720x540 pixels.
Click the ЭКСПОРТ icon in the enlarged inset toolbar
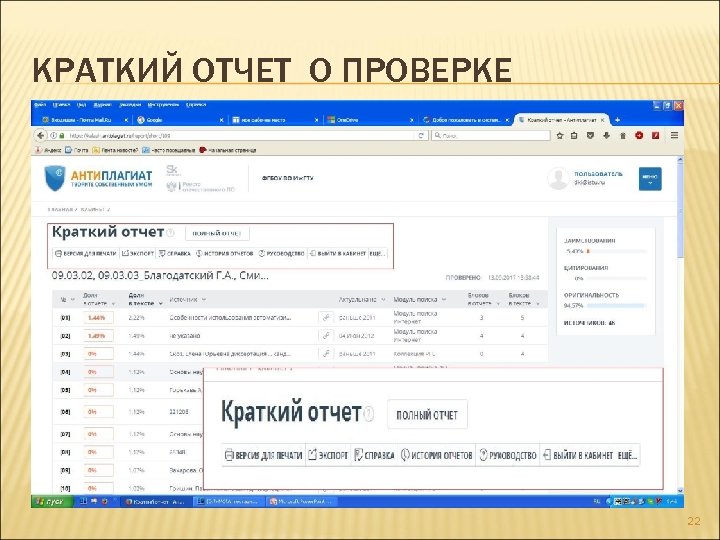[x=313, y=455]
